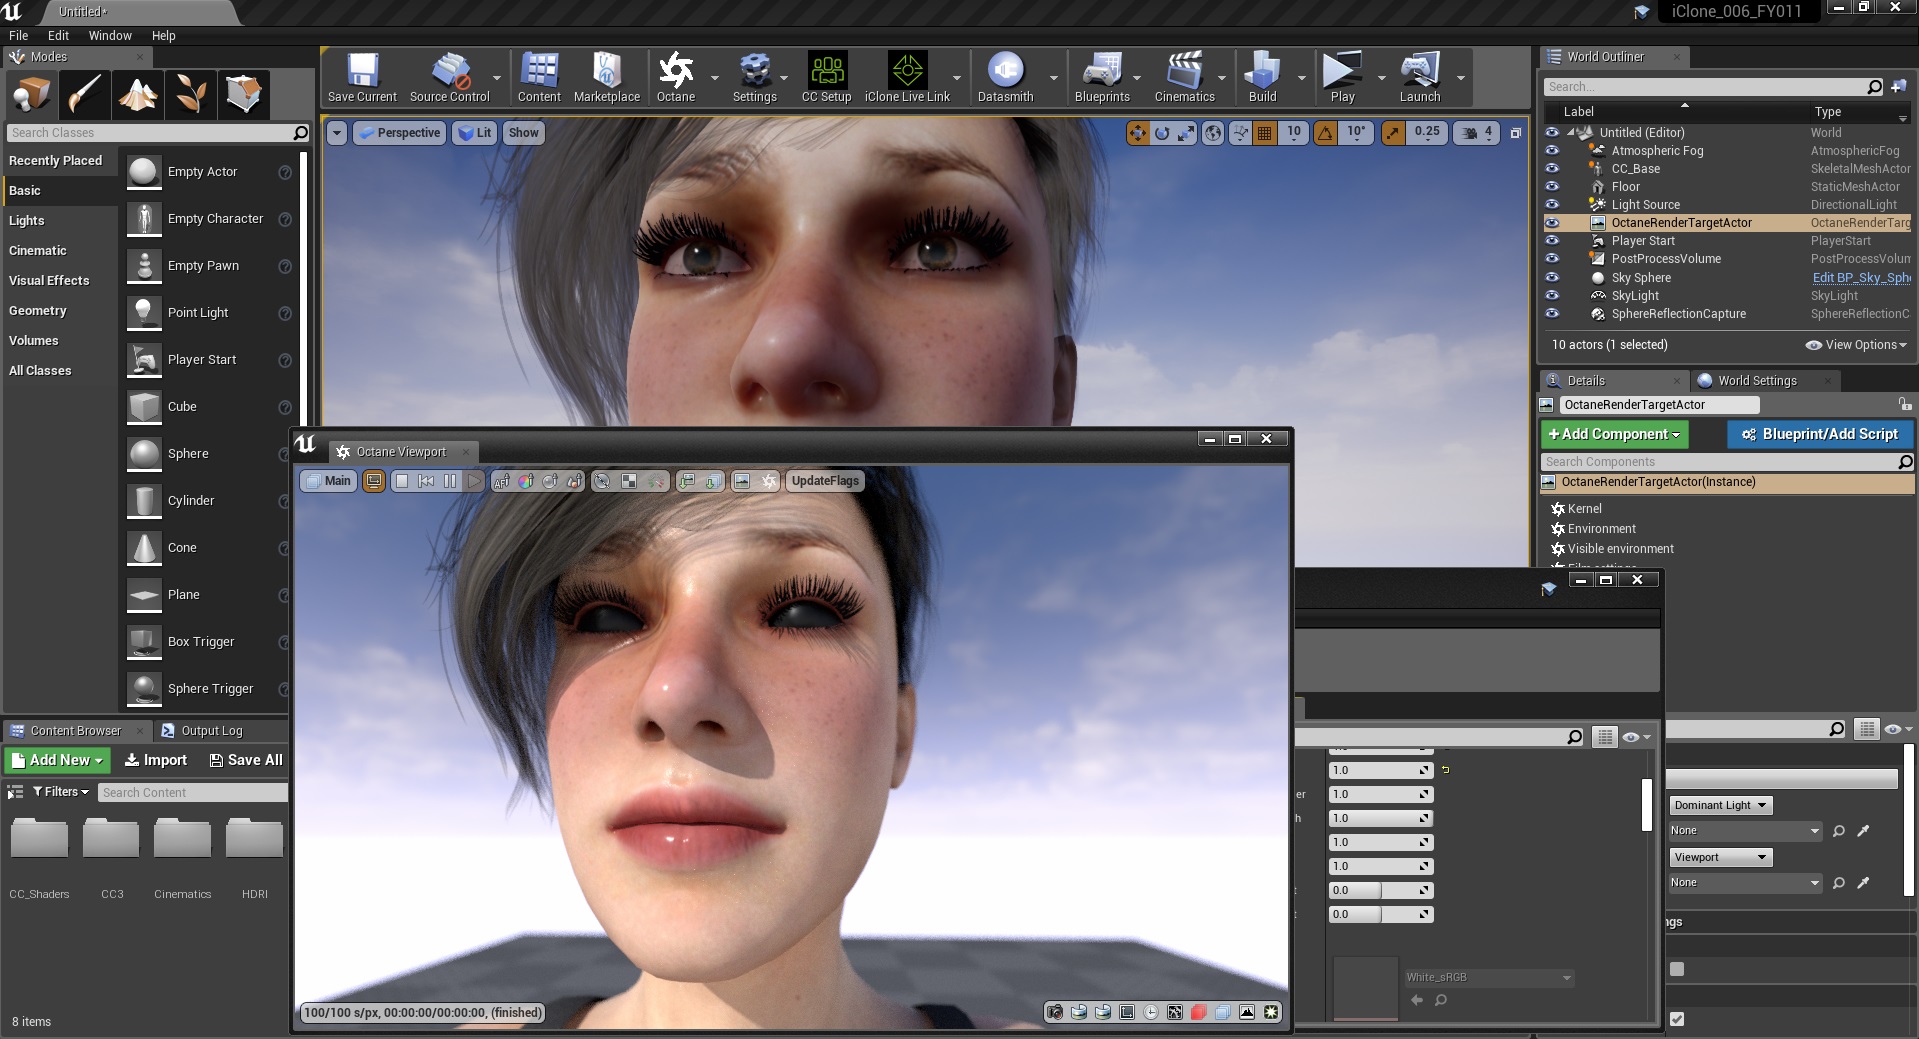Screen dimensions: 1919x1039
Task: Launch the Marketplace
Action: (x=607, y=78)
